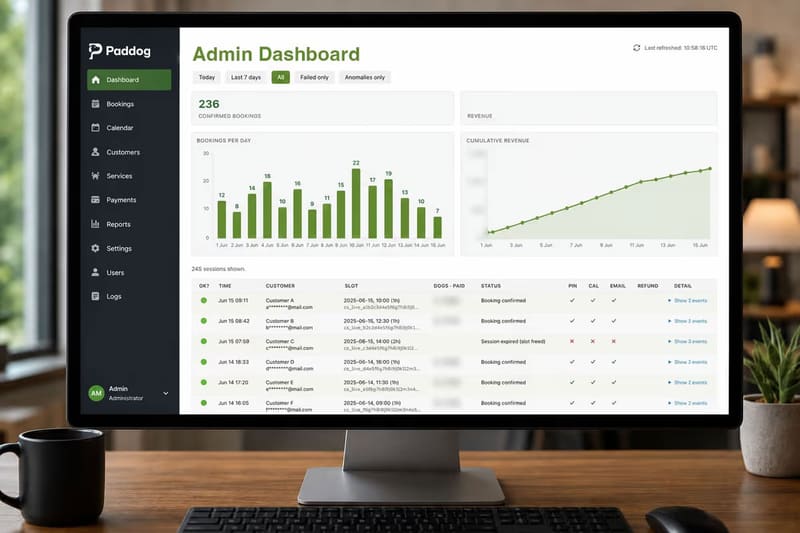
Task: Click the Paddog logo icon
Action: (95, 51)
